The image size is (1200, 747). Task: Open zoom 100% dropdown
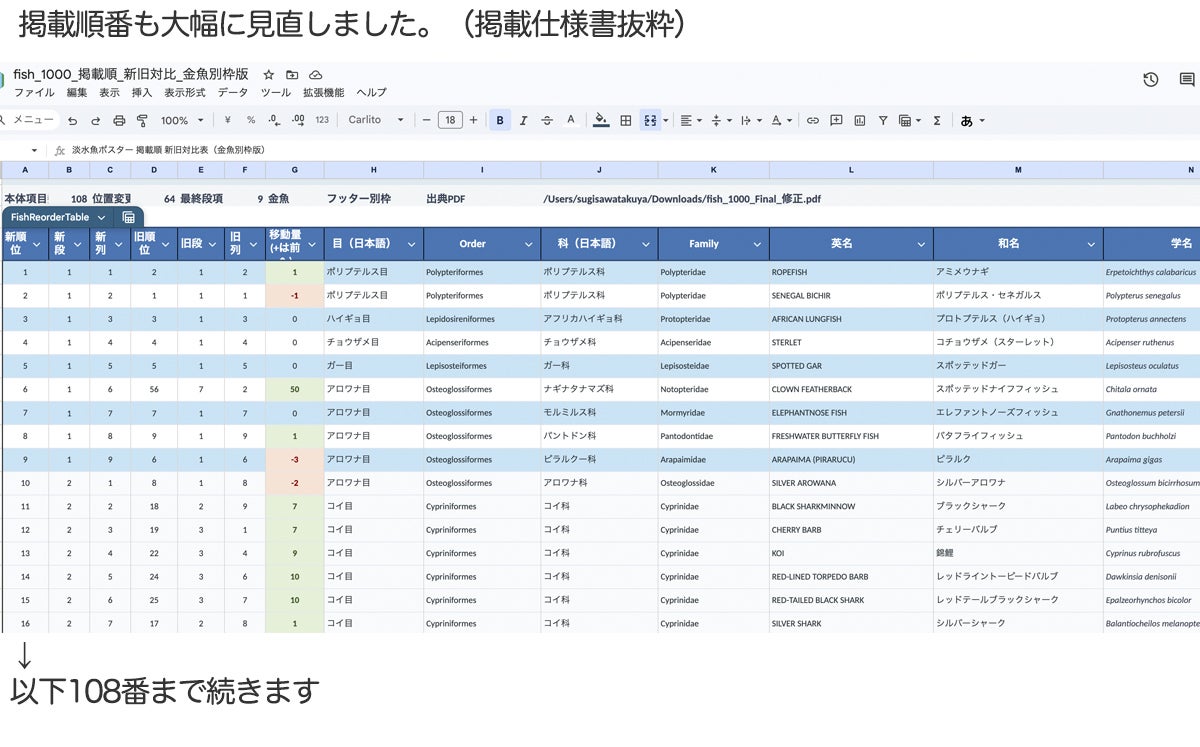(182, 120)
